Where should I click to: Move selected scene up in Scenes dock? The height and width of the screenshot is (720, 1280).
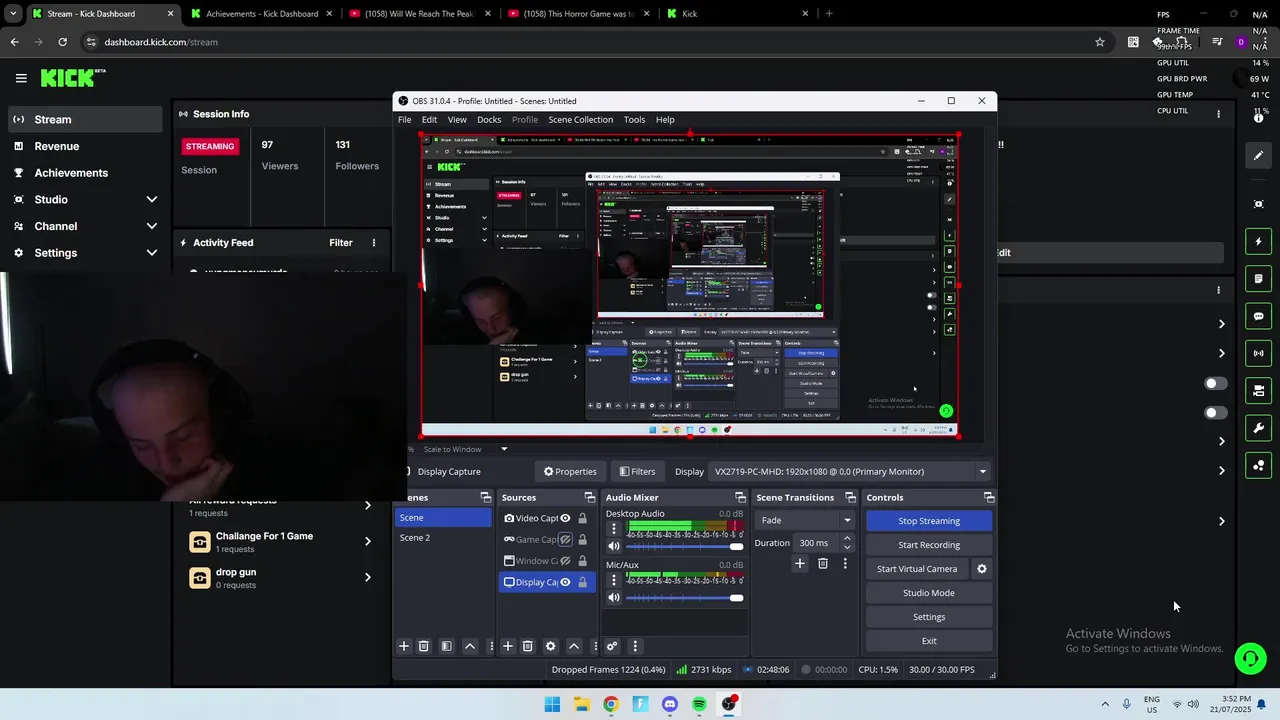(x=470, y=646)
